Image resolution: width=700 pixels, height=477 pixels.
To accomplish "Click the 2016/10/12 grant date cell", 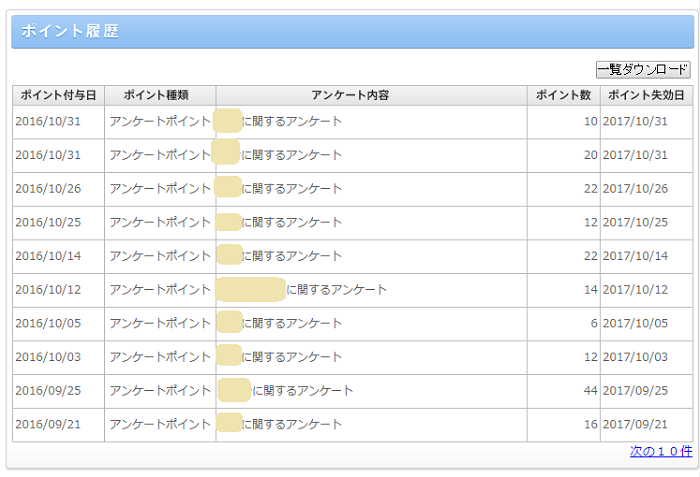I will tap(48, 290).
